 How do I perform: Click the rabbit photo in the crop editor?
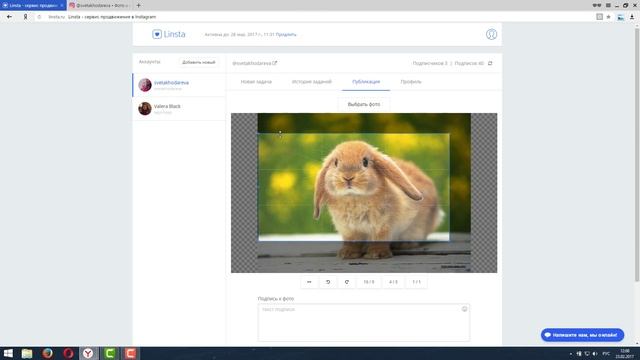[x=364, y=193]
